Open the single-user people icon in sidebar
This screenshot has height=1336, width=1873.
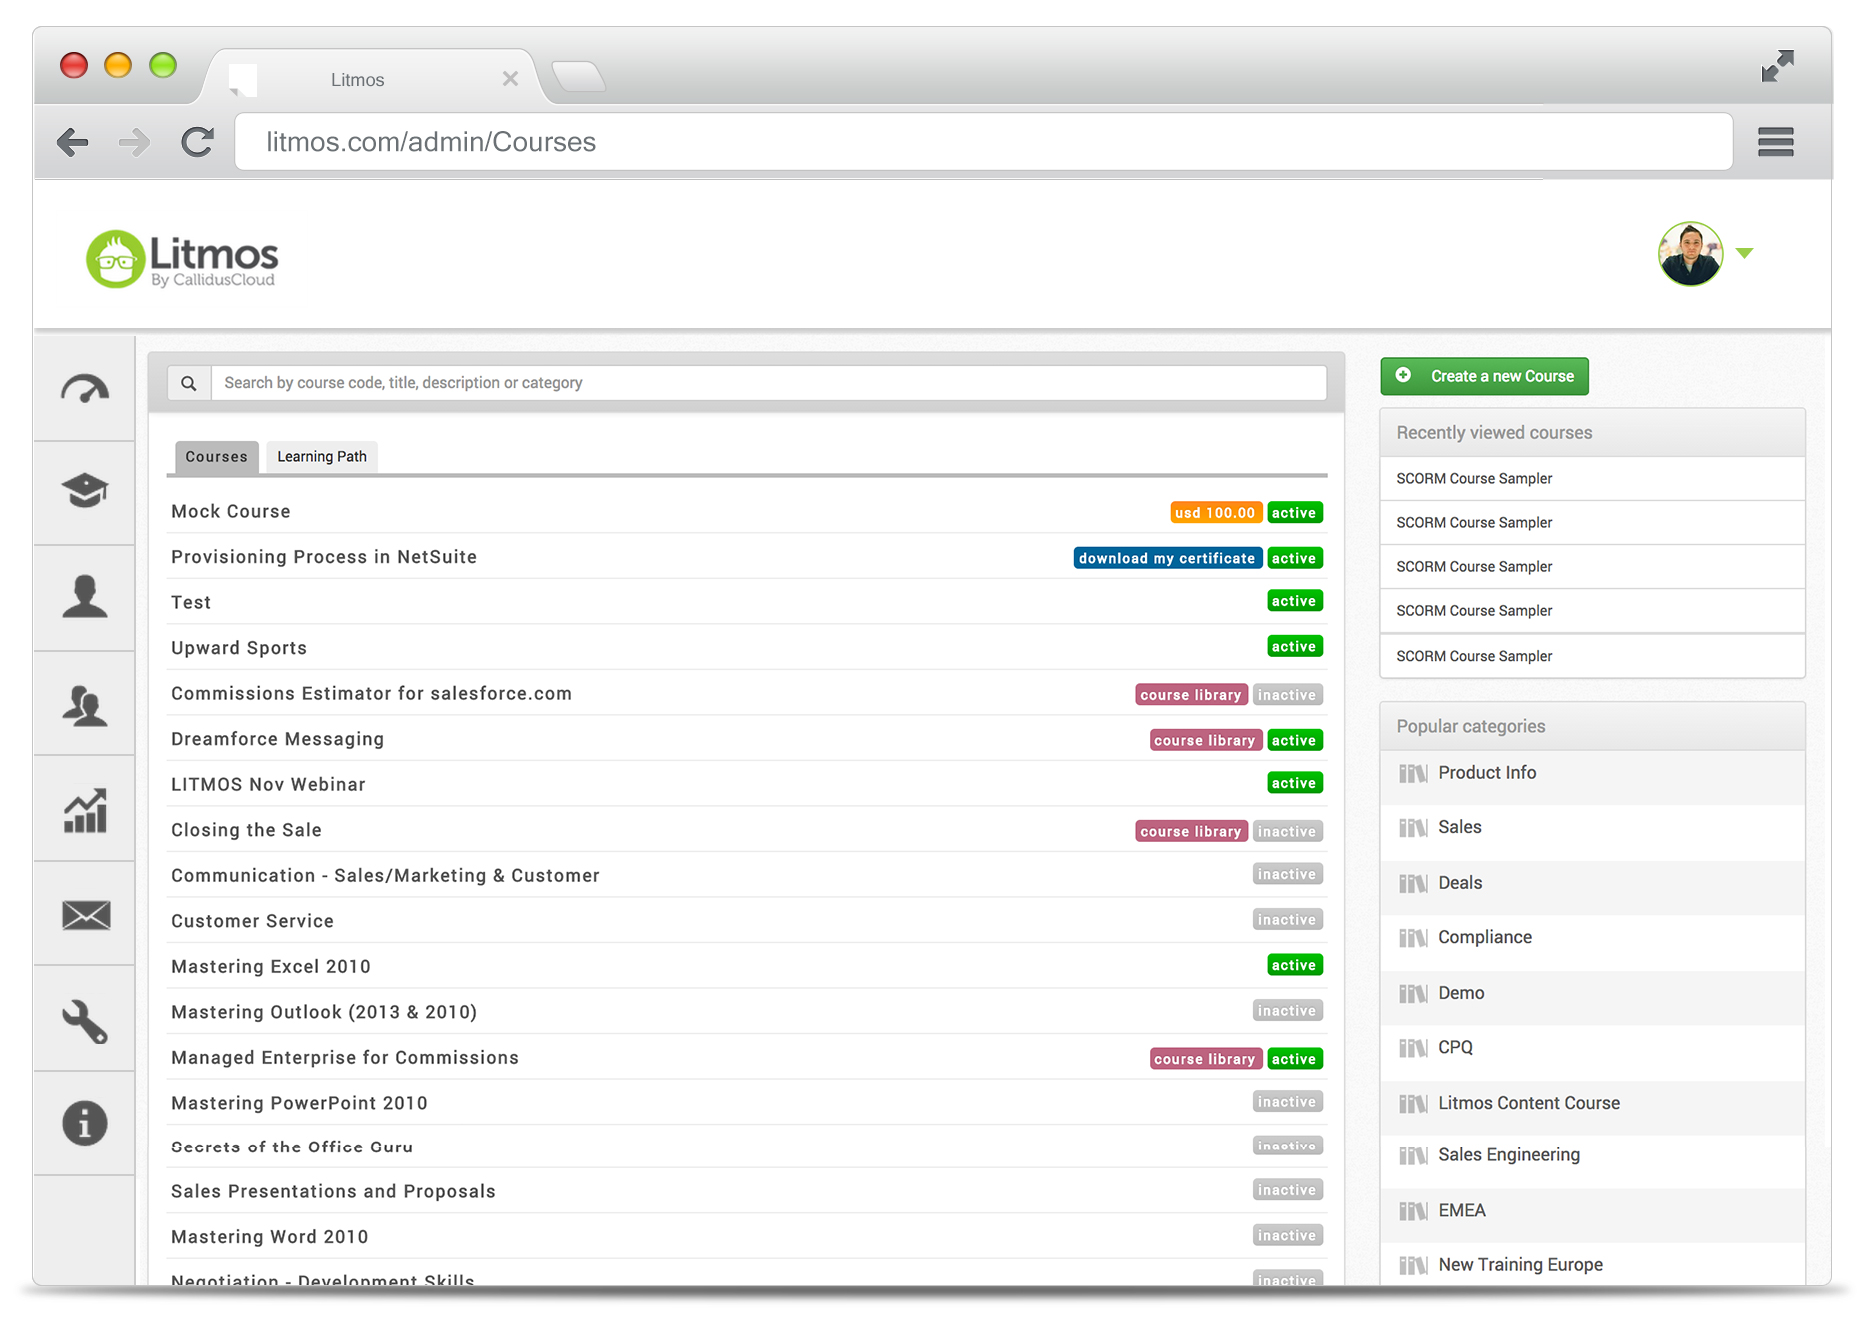85,597
